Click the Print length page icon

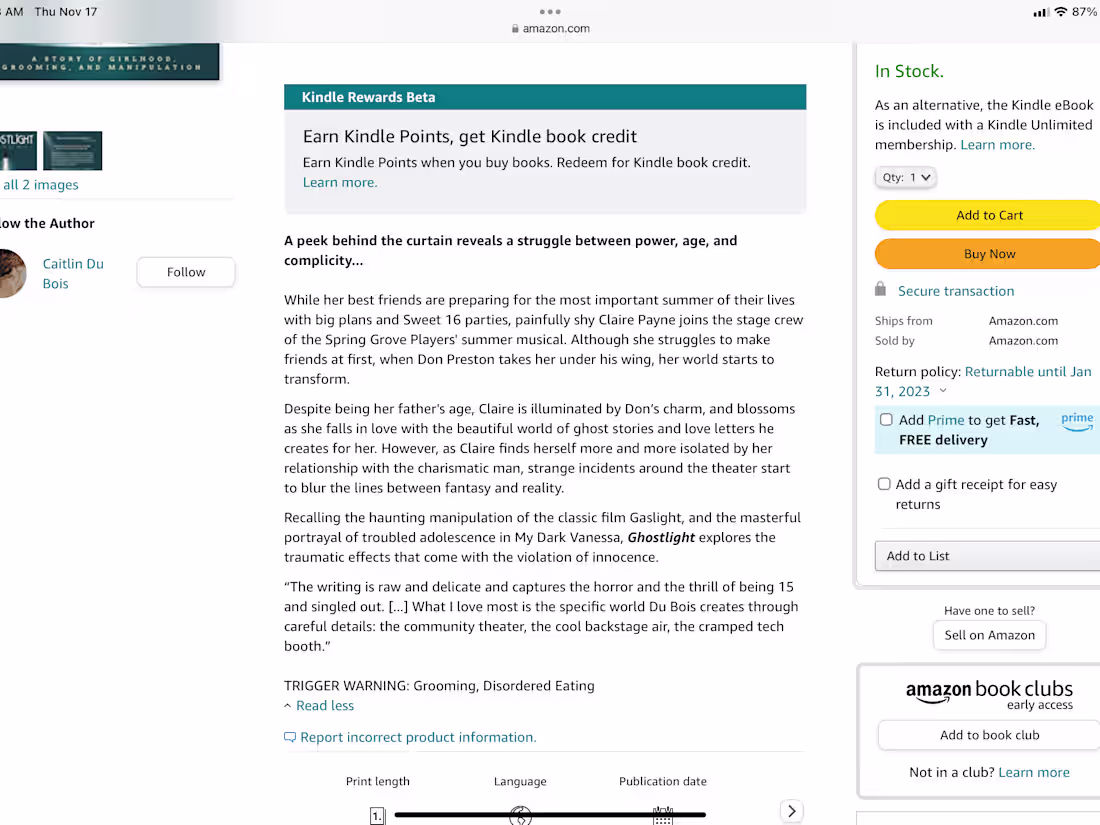pyautogui.click(x=377, y=815)
